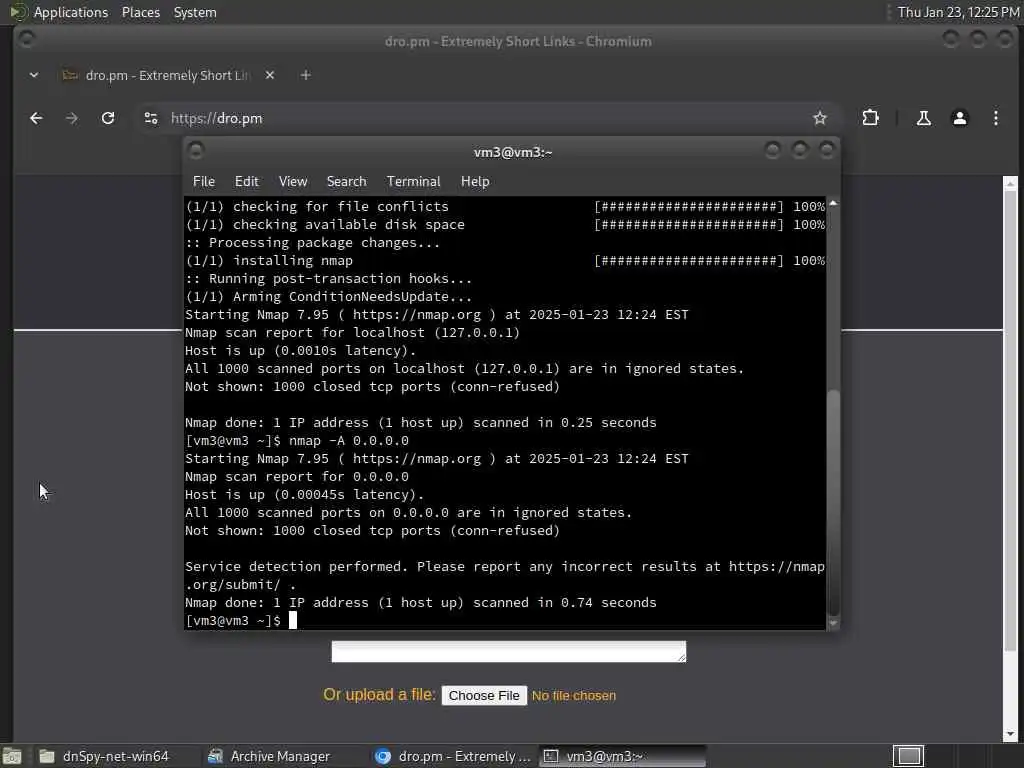
Task: Switch to the vm3@vm3:~ taskbar entry
Action: pyautogui.click(x=623, y=756)
